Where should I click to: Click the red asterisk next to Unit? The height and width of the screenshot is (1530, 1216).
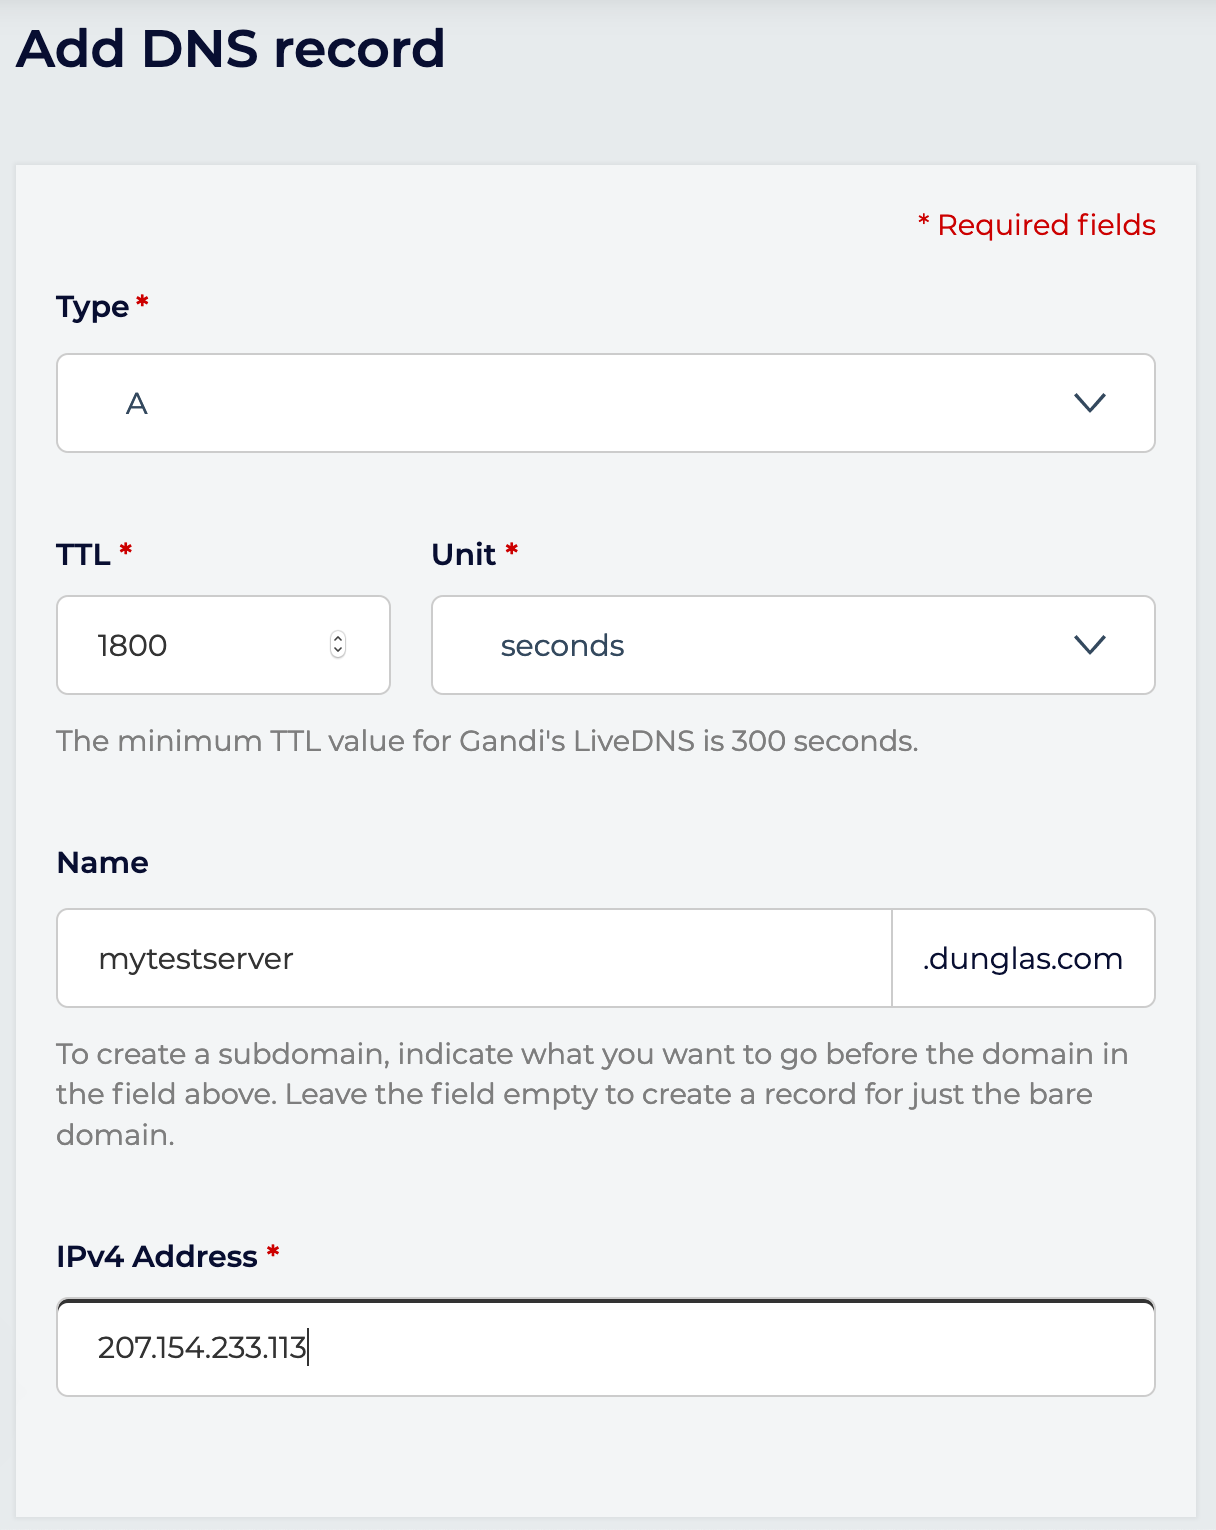(511, 548)
